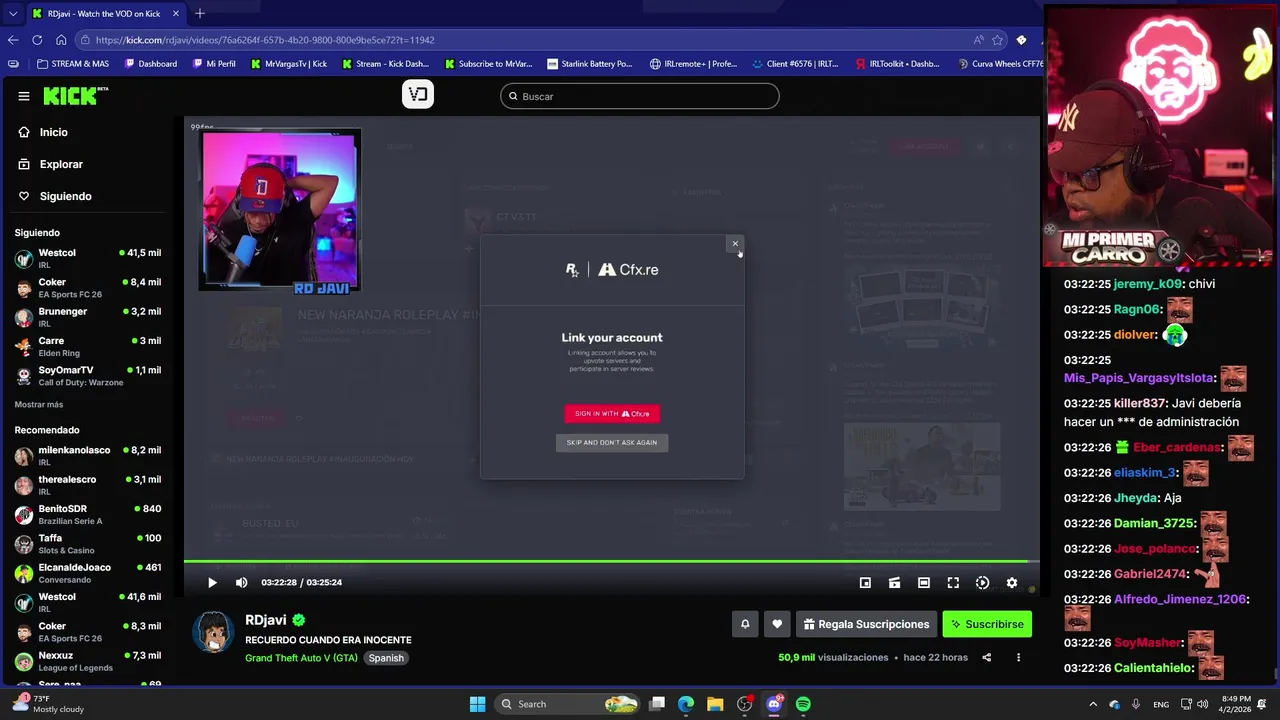
Task: Close the Cfx.re link account dialog
Action: pos(735,243)
